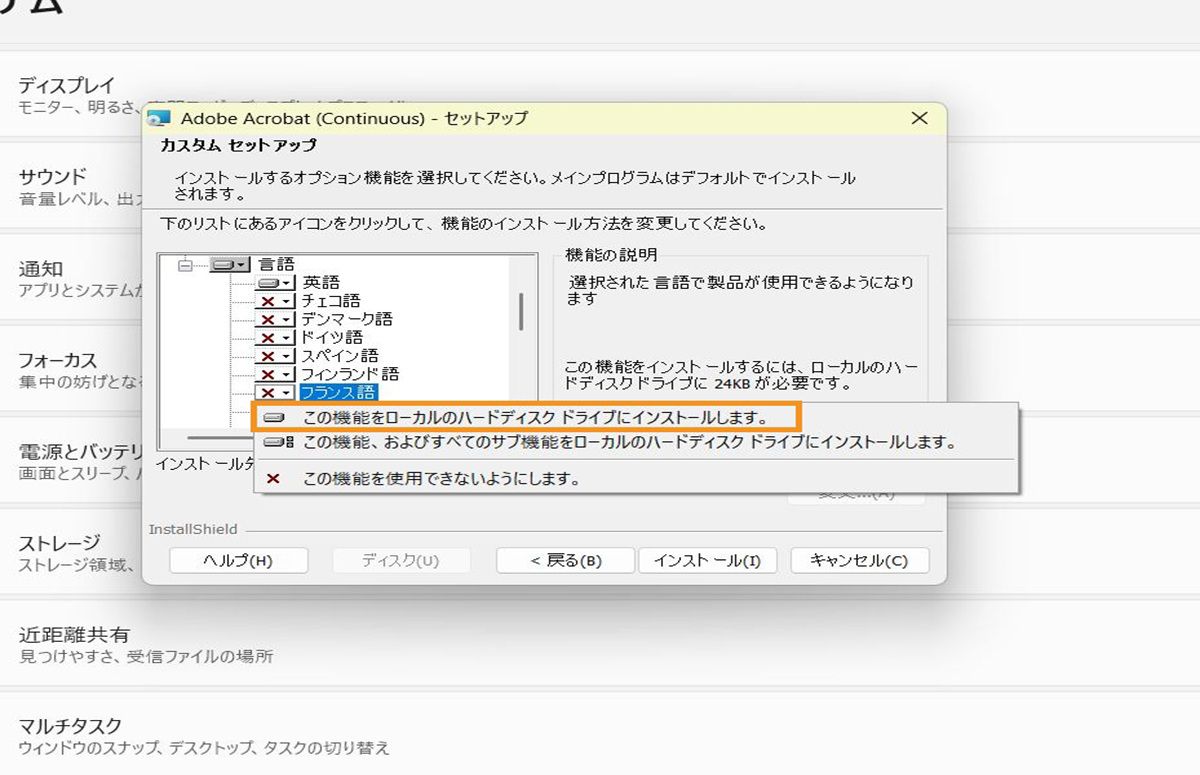Open マルチタスク in the Settings window
The height and width of the screenshot is (775, 1200).
[x=70, y=726]
